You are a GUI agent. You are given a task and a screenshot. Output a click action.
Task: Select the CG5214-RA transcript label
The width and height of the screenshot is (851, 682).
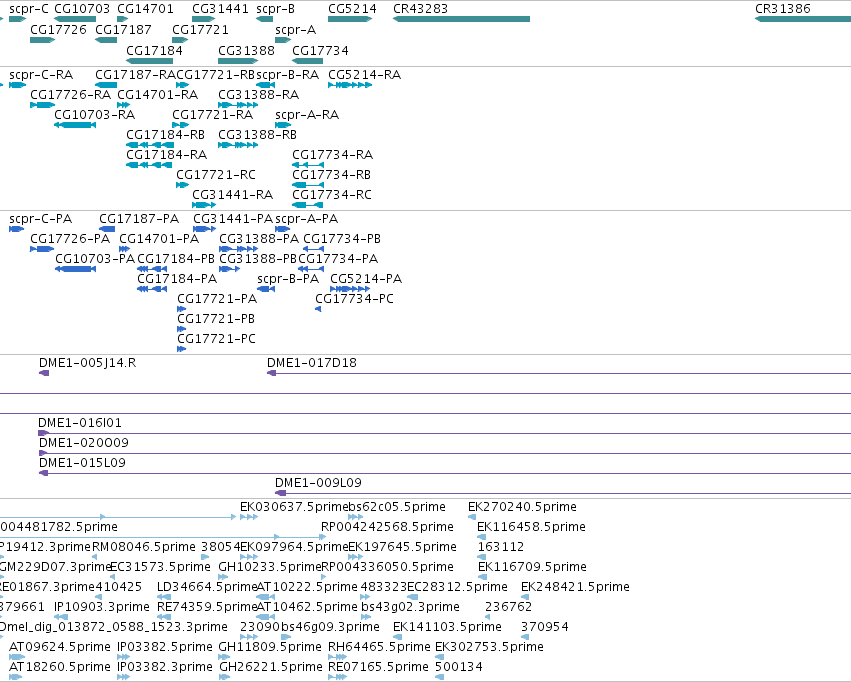(365, 75)
